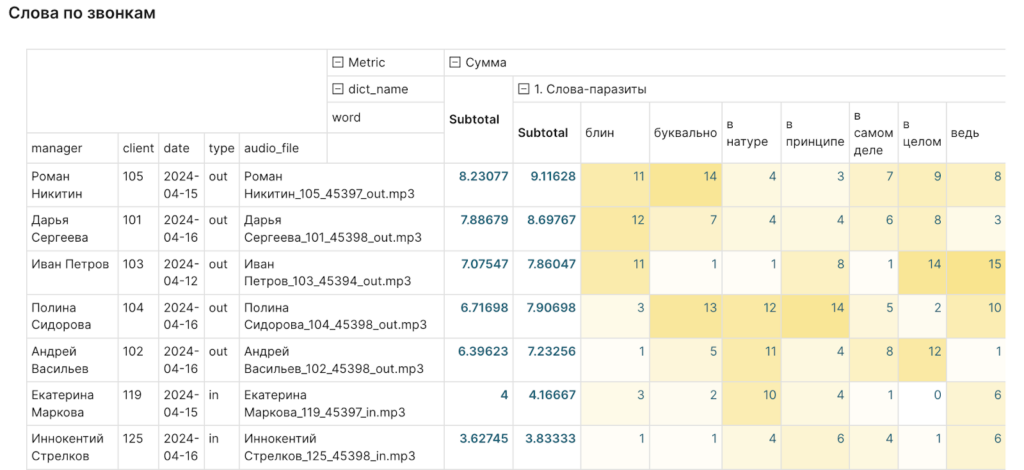
Task: Collapse the Сумма column group
Action: [455, 63]
